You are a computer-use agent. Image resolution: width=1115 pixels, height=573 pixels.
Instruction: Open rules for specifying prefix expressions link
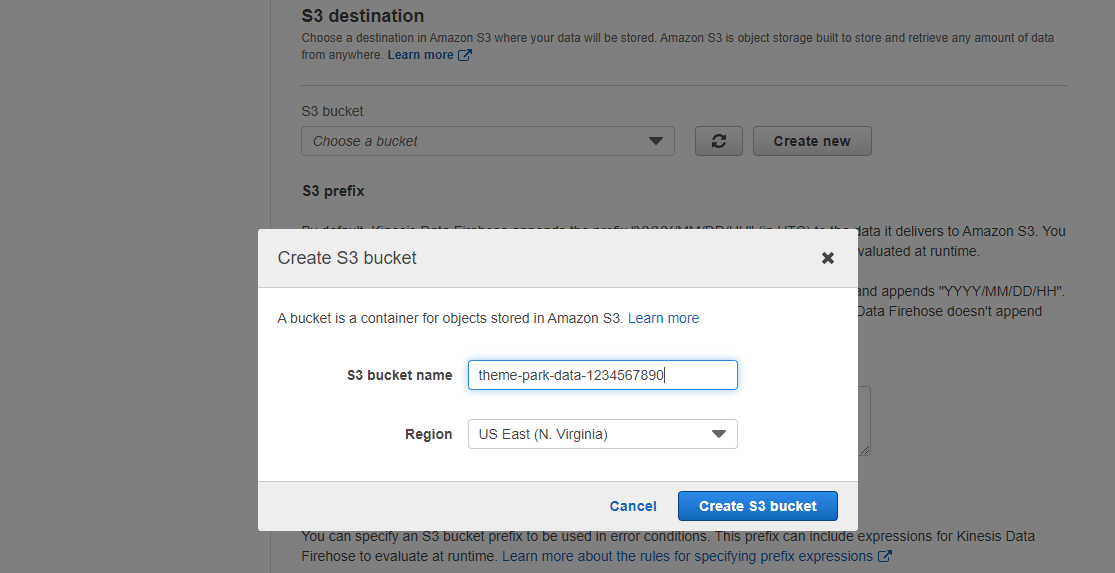coord(688,556)
